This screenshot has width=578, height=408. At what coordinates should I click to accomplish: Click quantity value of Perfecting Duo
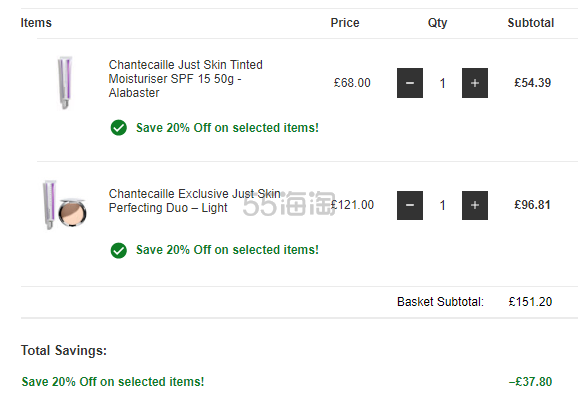click(x=442, y=205)
